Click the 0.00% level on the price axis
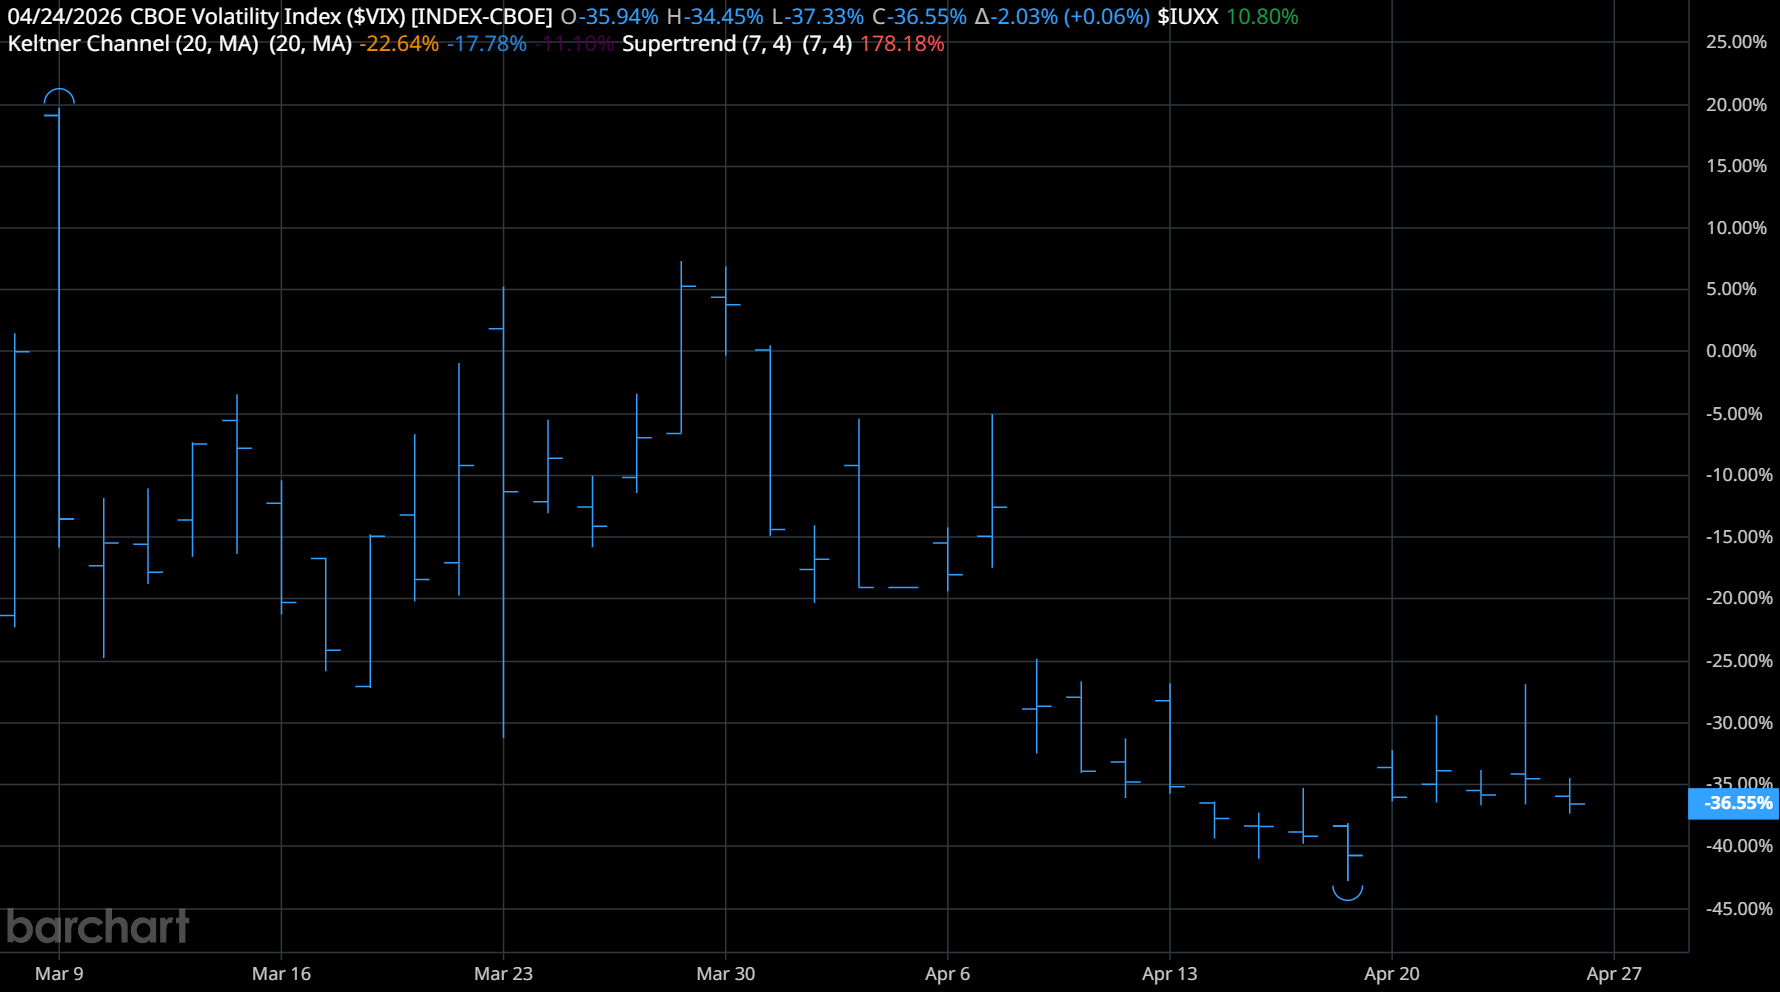 1731,351
